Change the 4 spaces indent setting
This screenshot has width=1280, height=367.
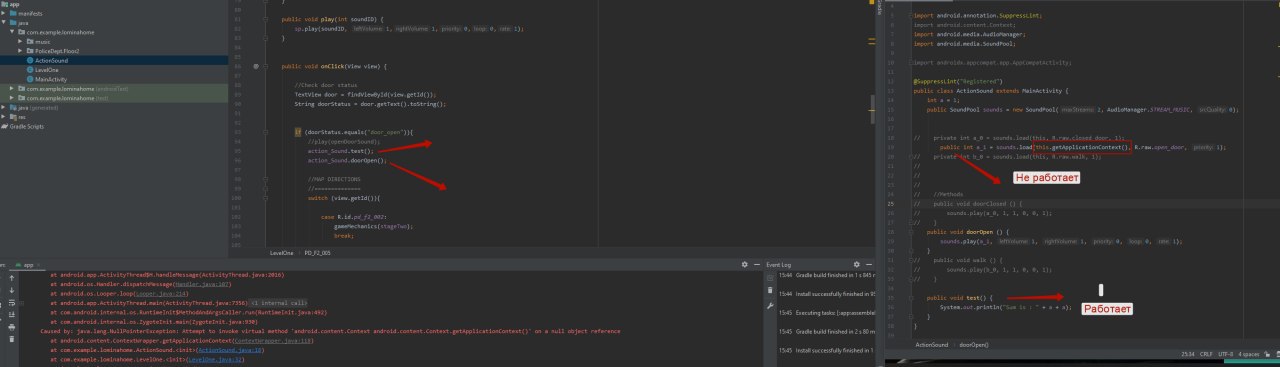tap(1249, 353)
